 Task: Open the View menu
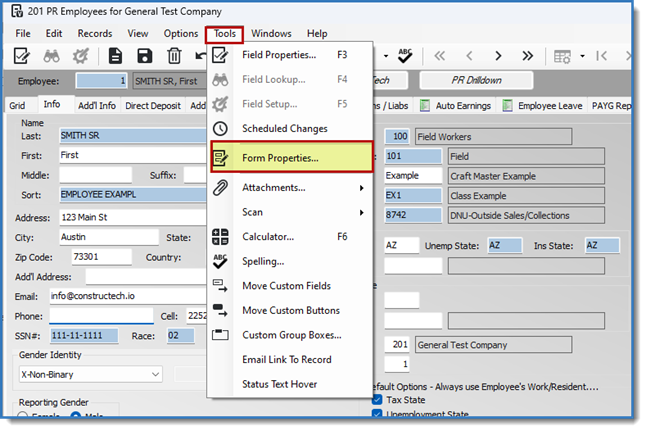click(138, 33)
